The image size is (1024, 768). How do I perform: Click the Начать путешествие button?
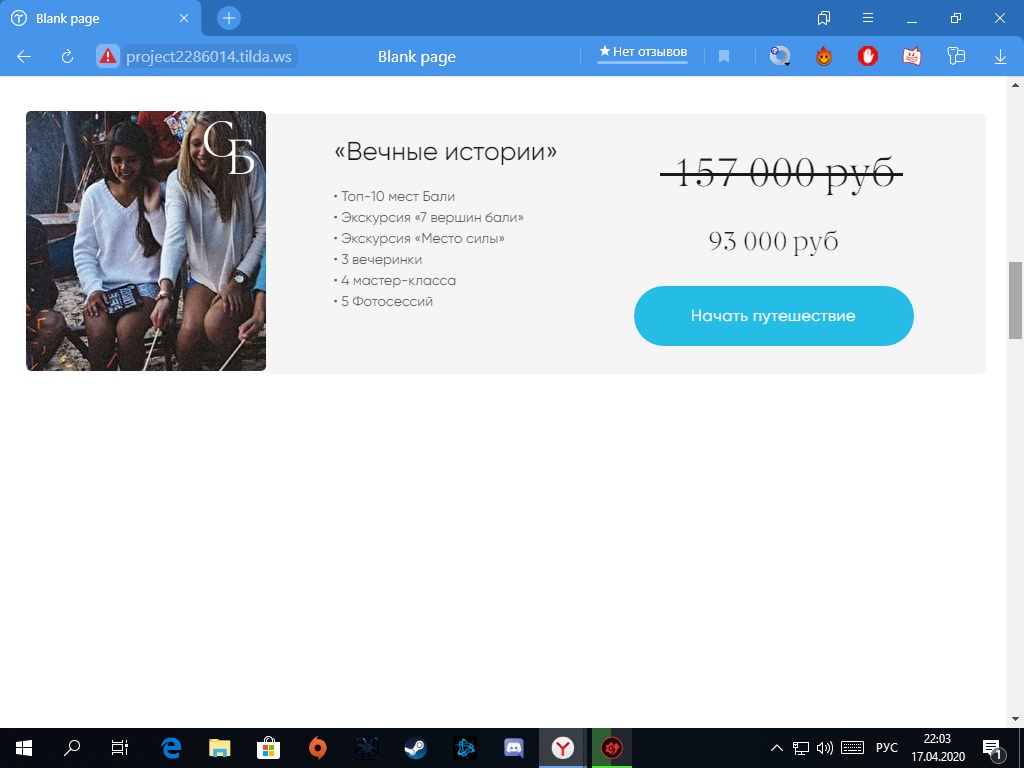pos(773,316)
